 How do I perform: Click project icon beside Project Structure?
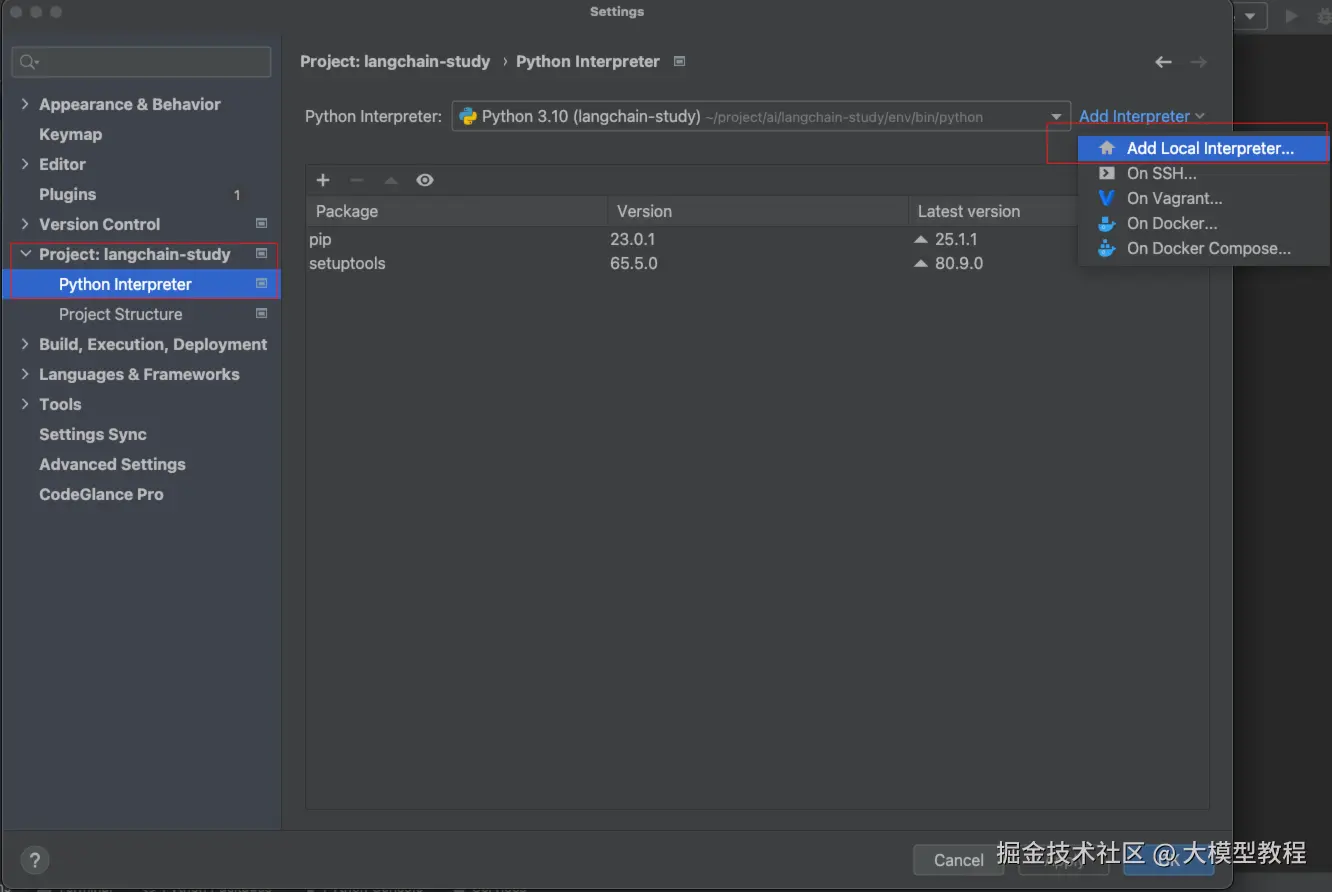point(262,314)
